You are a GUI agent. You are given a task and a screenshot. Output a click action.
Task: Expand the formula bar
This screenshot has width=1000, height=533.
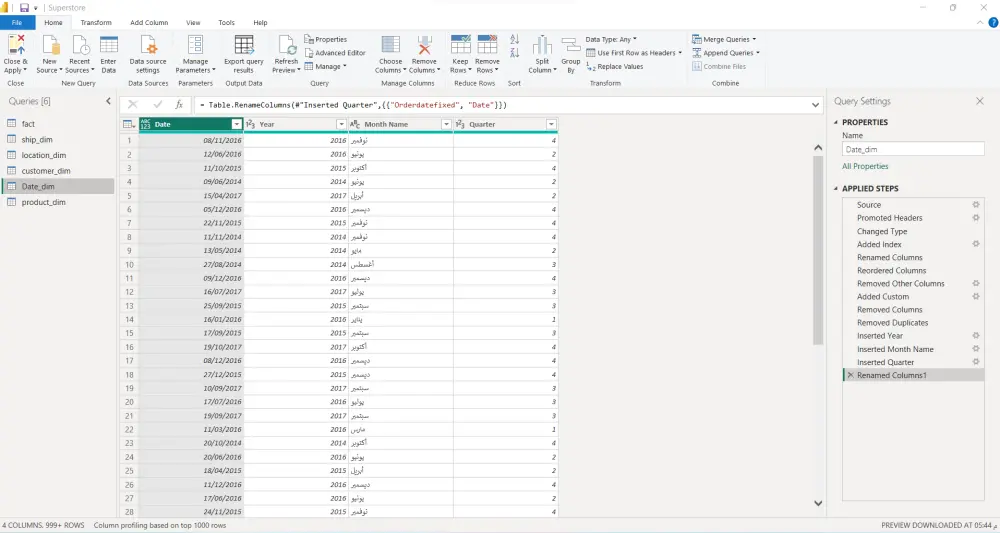click(x=815, y=105)
